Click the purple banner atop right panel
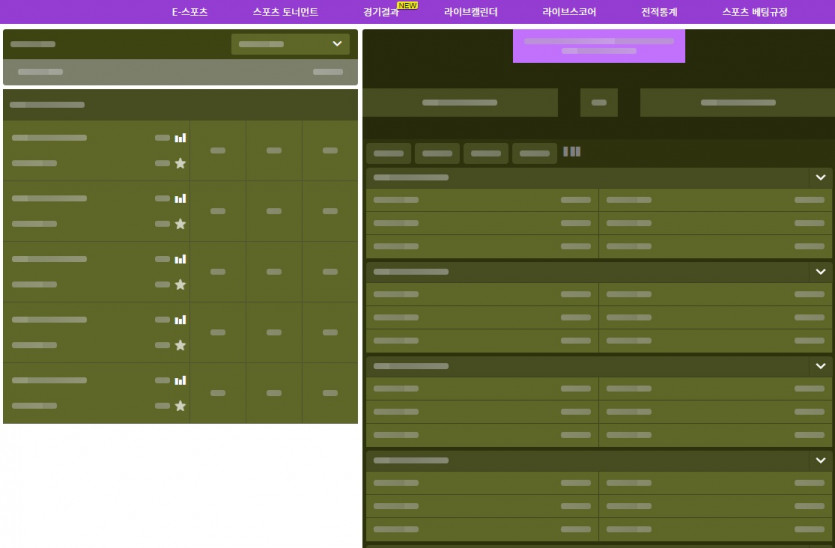Image resolution: width=835 pixels, height=548 pixels. tap(599, 46)
